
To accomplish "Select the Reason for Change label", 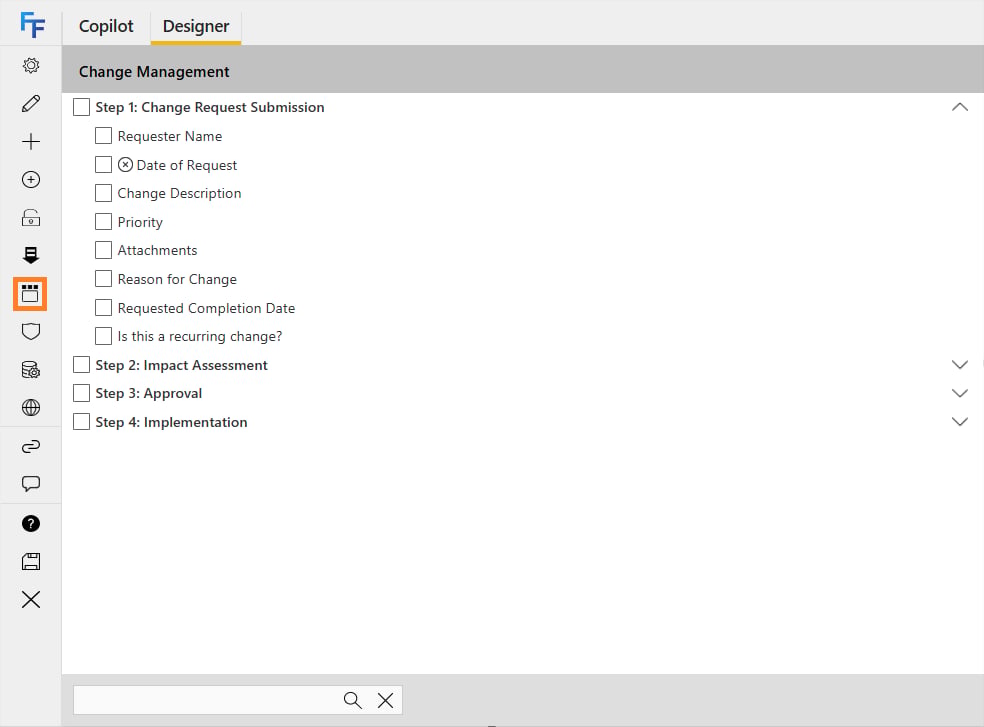I will (177, 279).
